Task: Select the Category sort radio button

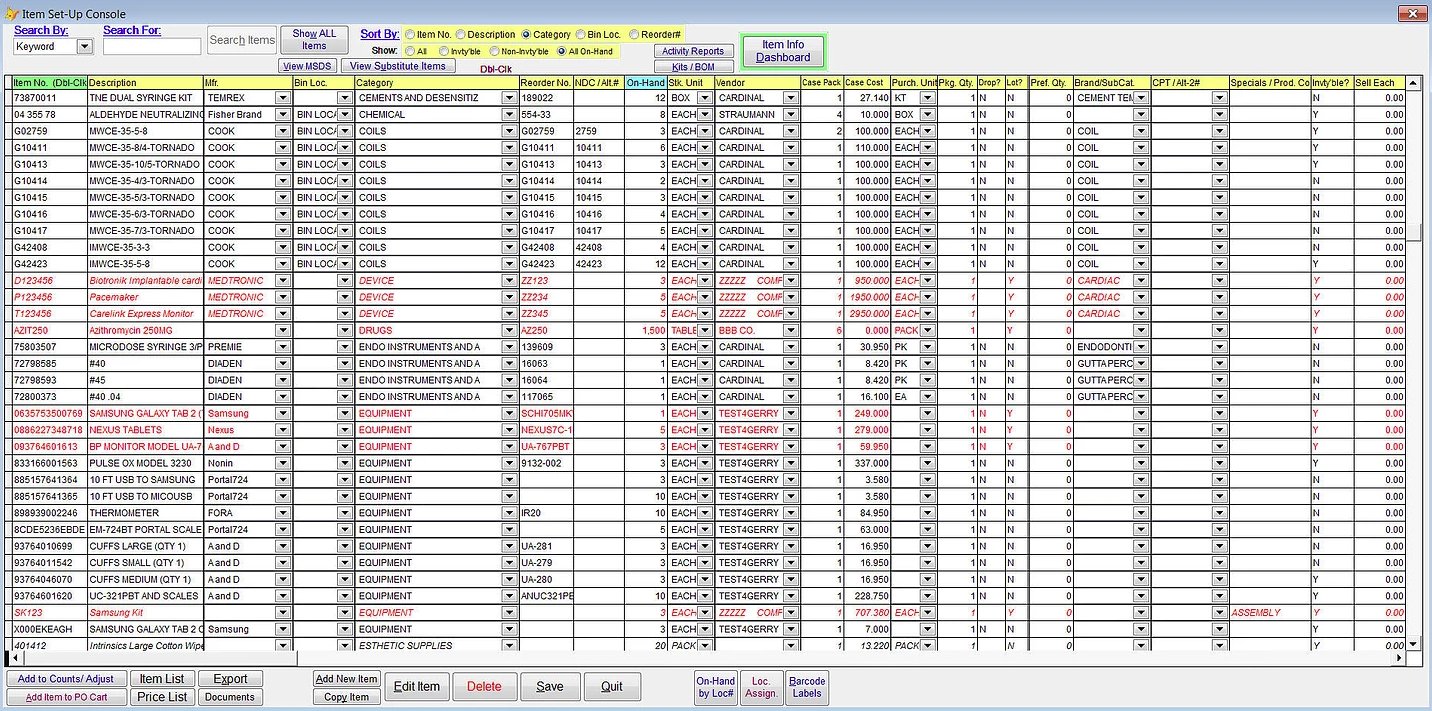Action: tap(527, 34)
